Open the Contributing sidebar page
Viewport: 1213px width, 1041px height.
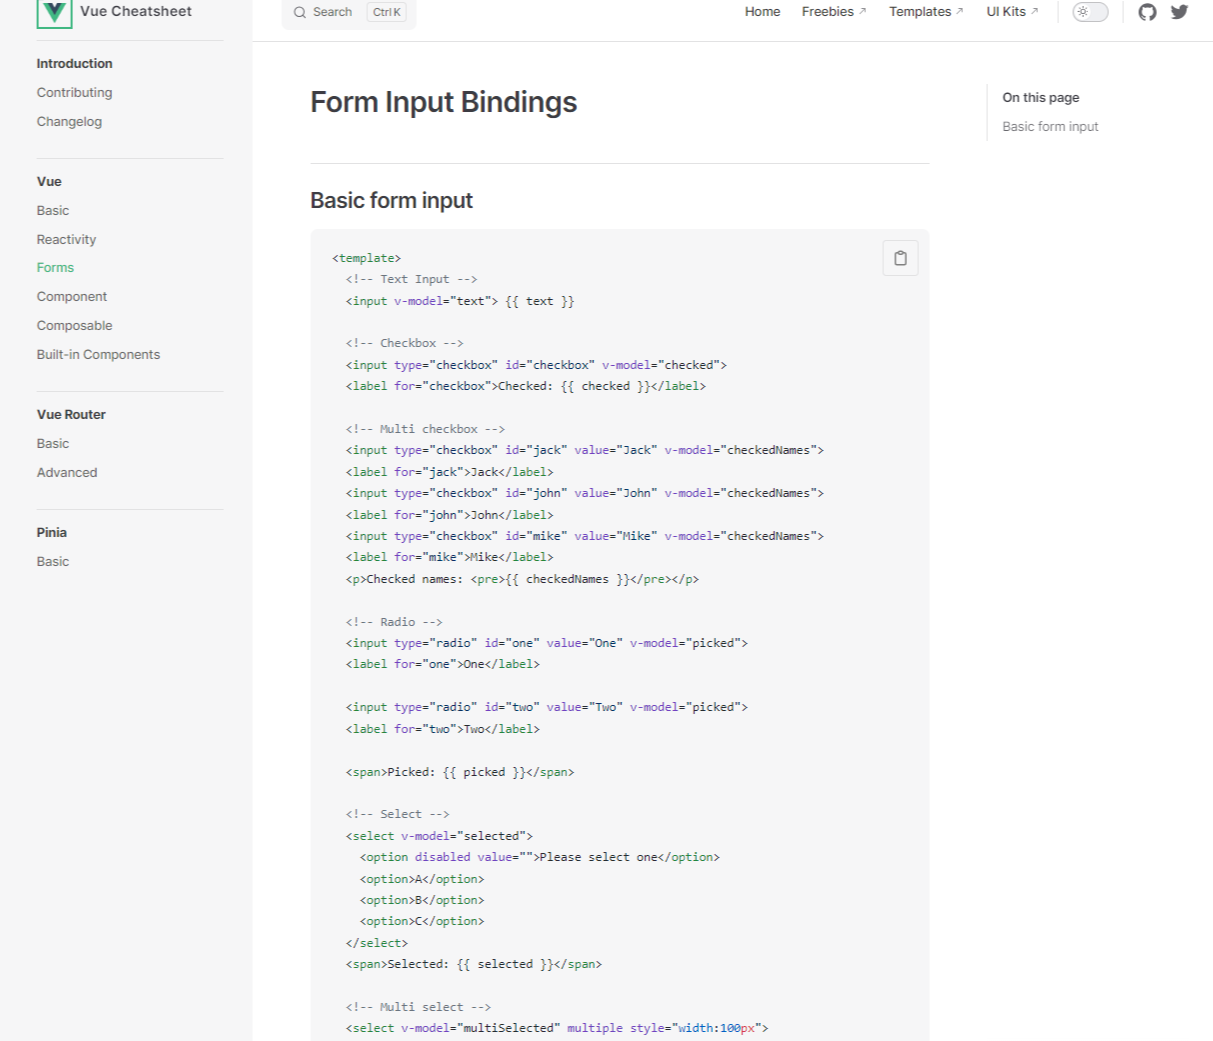point(75,92)
